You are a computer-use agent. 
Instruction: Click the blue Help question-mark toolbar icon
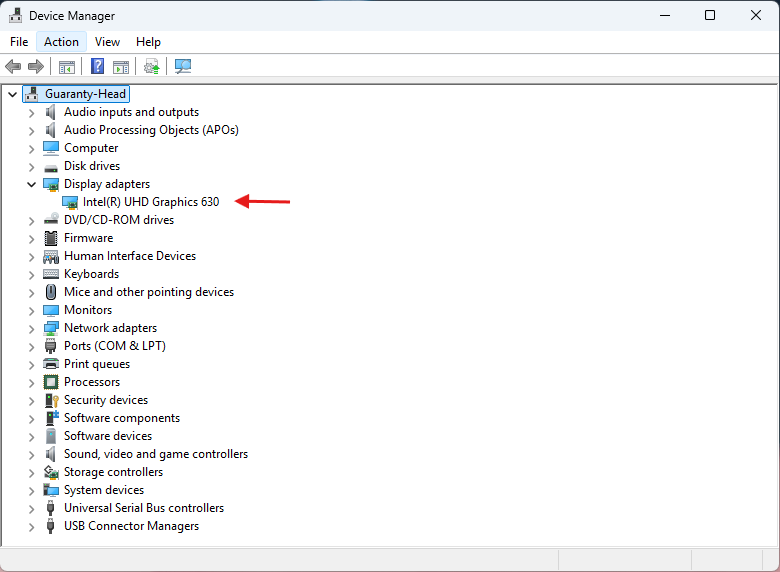pyautogui.click(x=97, y=67)
